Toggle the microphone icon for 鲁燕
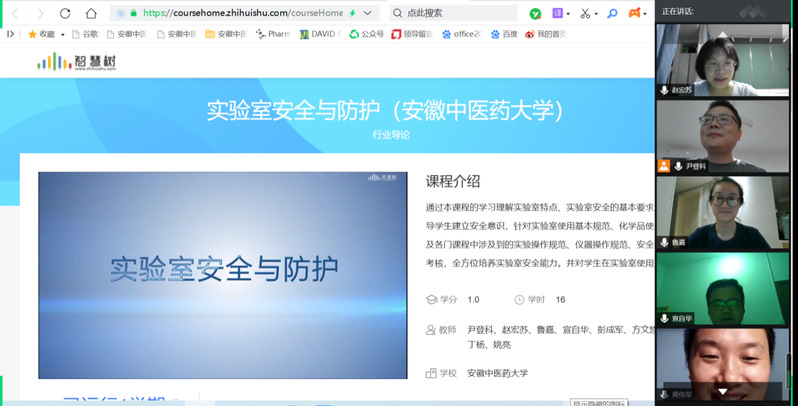Image resolution: width=798 pixels, height=406 pixels. point(664,243)
